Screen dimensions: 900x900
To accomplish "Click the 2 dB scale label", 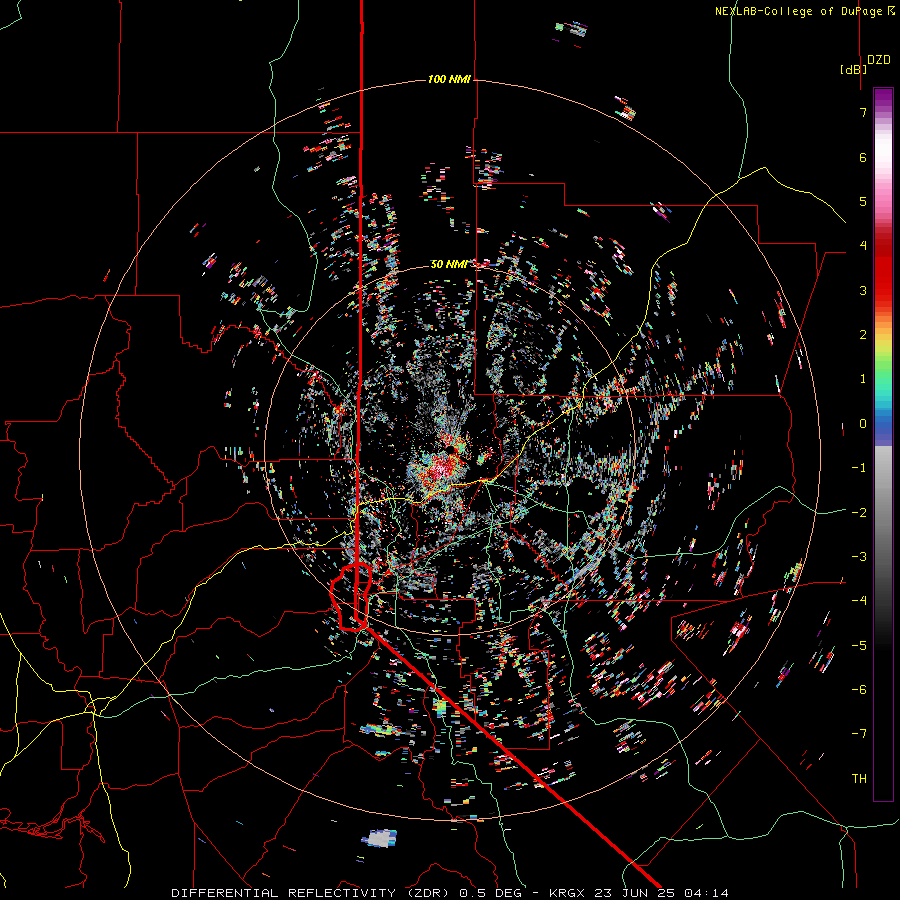I will 863,335.
